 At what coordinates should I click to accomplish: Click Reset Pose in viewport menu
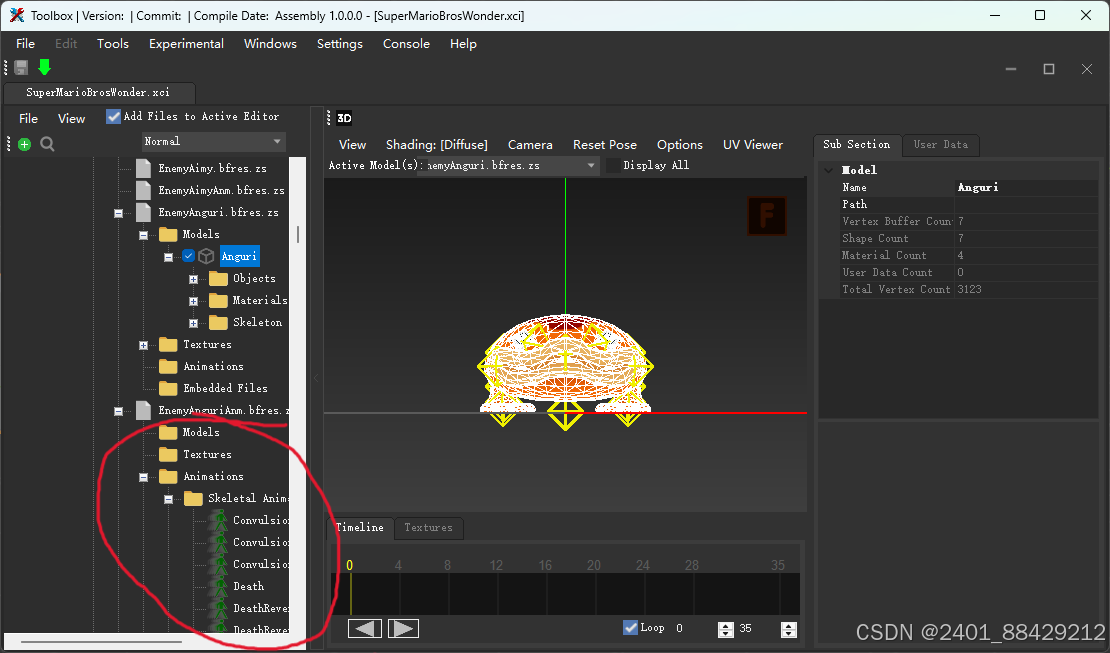605,144
